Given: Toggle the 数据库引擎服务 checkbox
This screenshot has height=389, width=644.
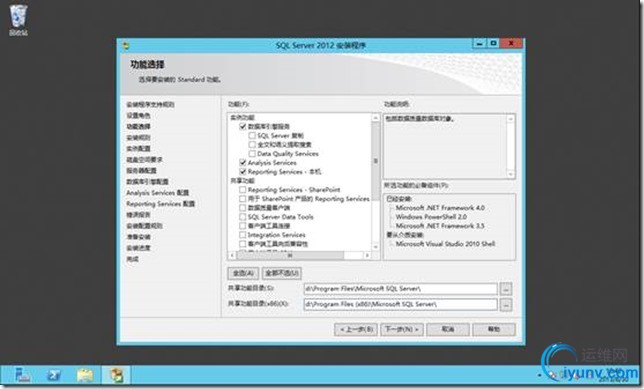Looking at the screenshot, I should click(x=243, y=127).
